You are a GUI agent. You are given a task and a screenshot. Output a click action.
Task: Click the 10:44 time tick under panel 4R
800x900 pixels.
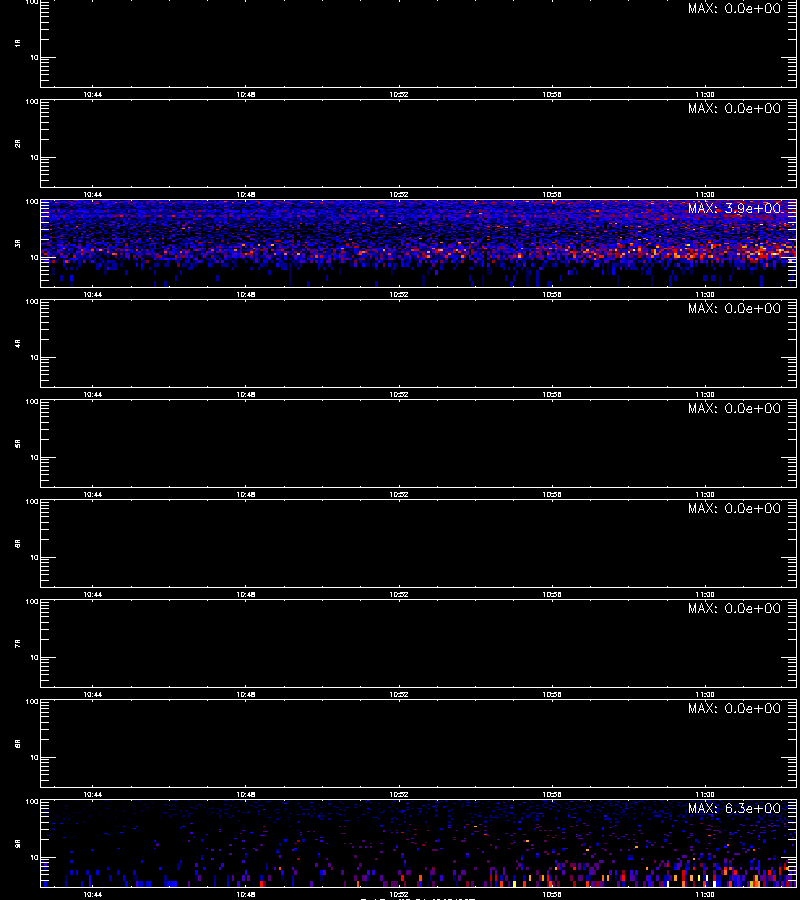pos(92,394)
